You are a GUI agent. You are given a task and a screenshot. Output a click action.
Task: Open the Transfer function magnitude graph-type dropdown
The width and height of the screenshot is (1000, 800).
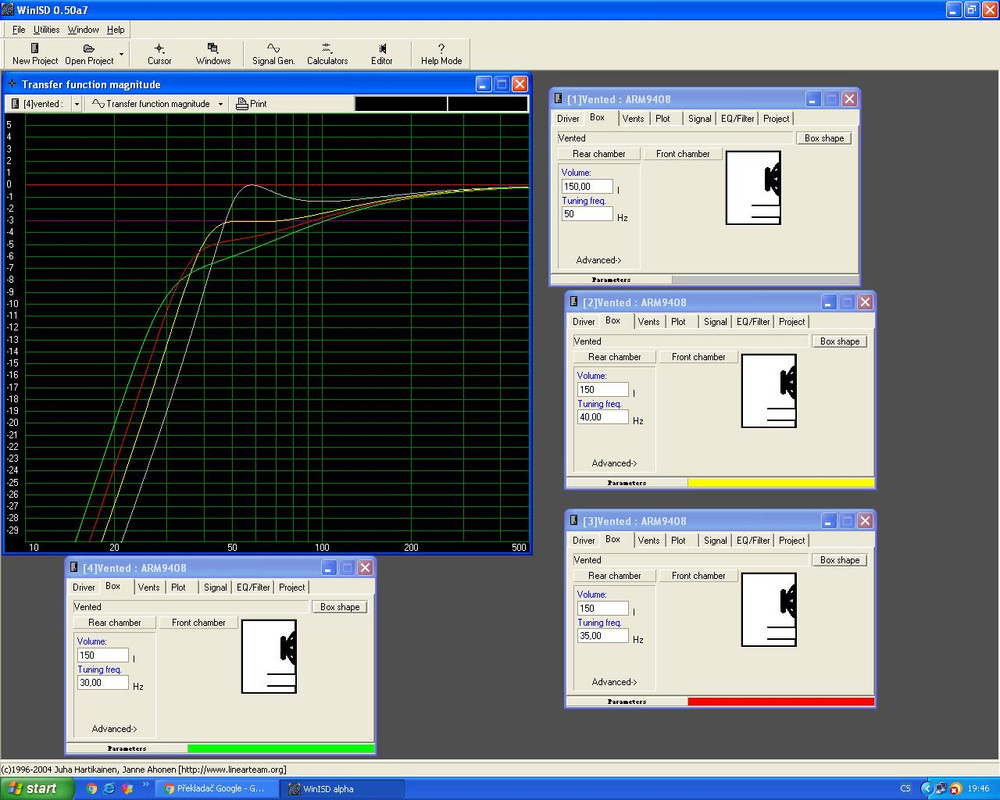[x=221, y=103]
